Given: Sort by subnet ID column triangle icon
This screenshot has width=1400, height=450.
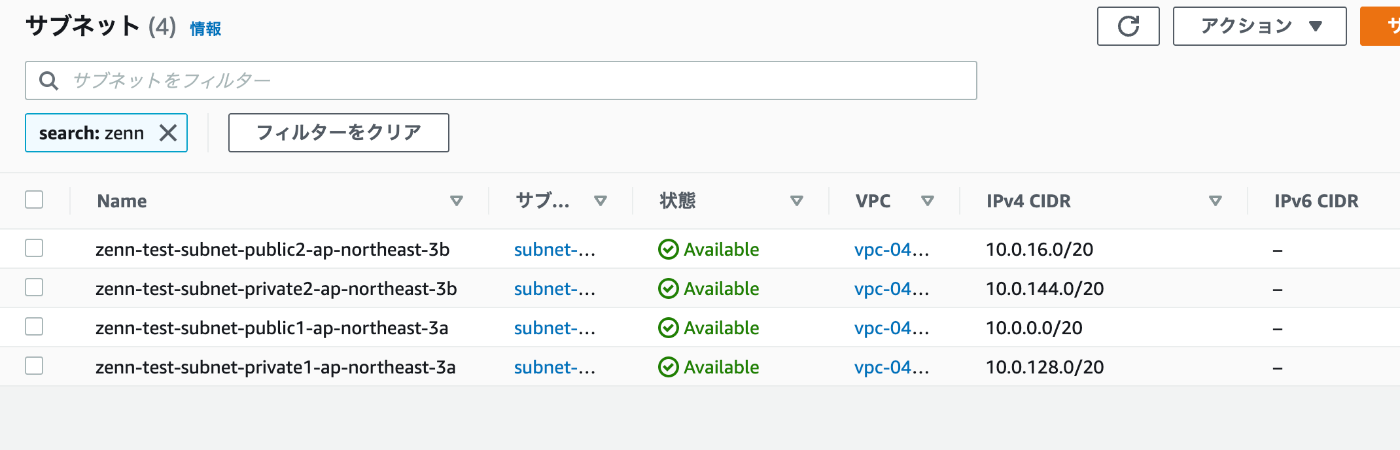Looking at the screenshot, I should 600,201.
